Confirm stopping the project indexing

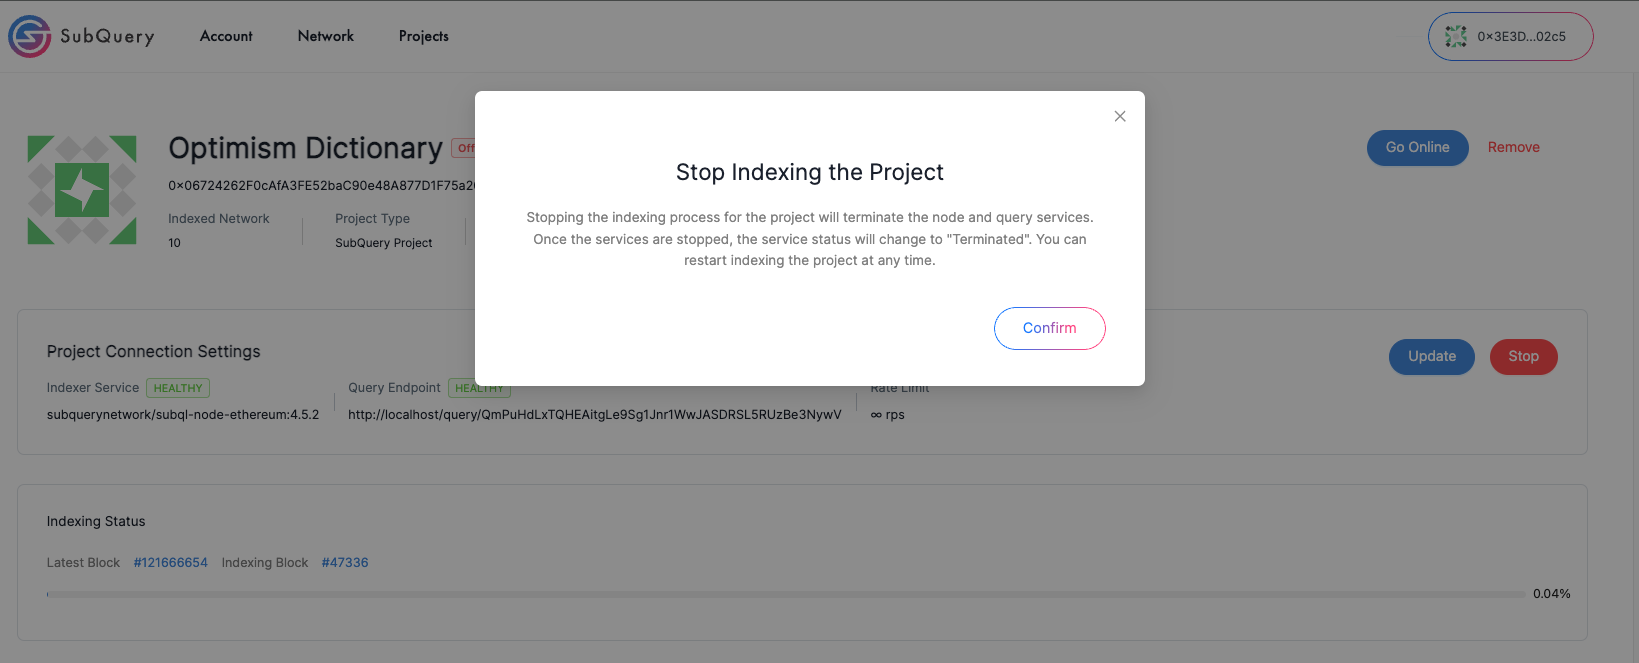[1049, 328]
